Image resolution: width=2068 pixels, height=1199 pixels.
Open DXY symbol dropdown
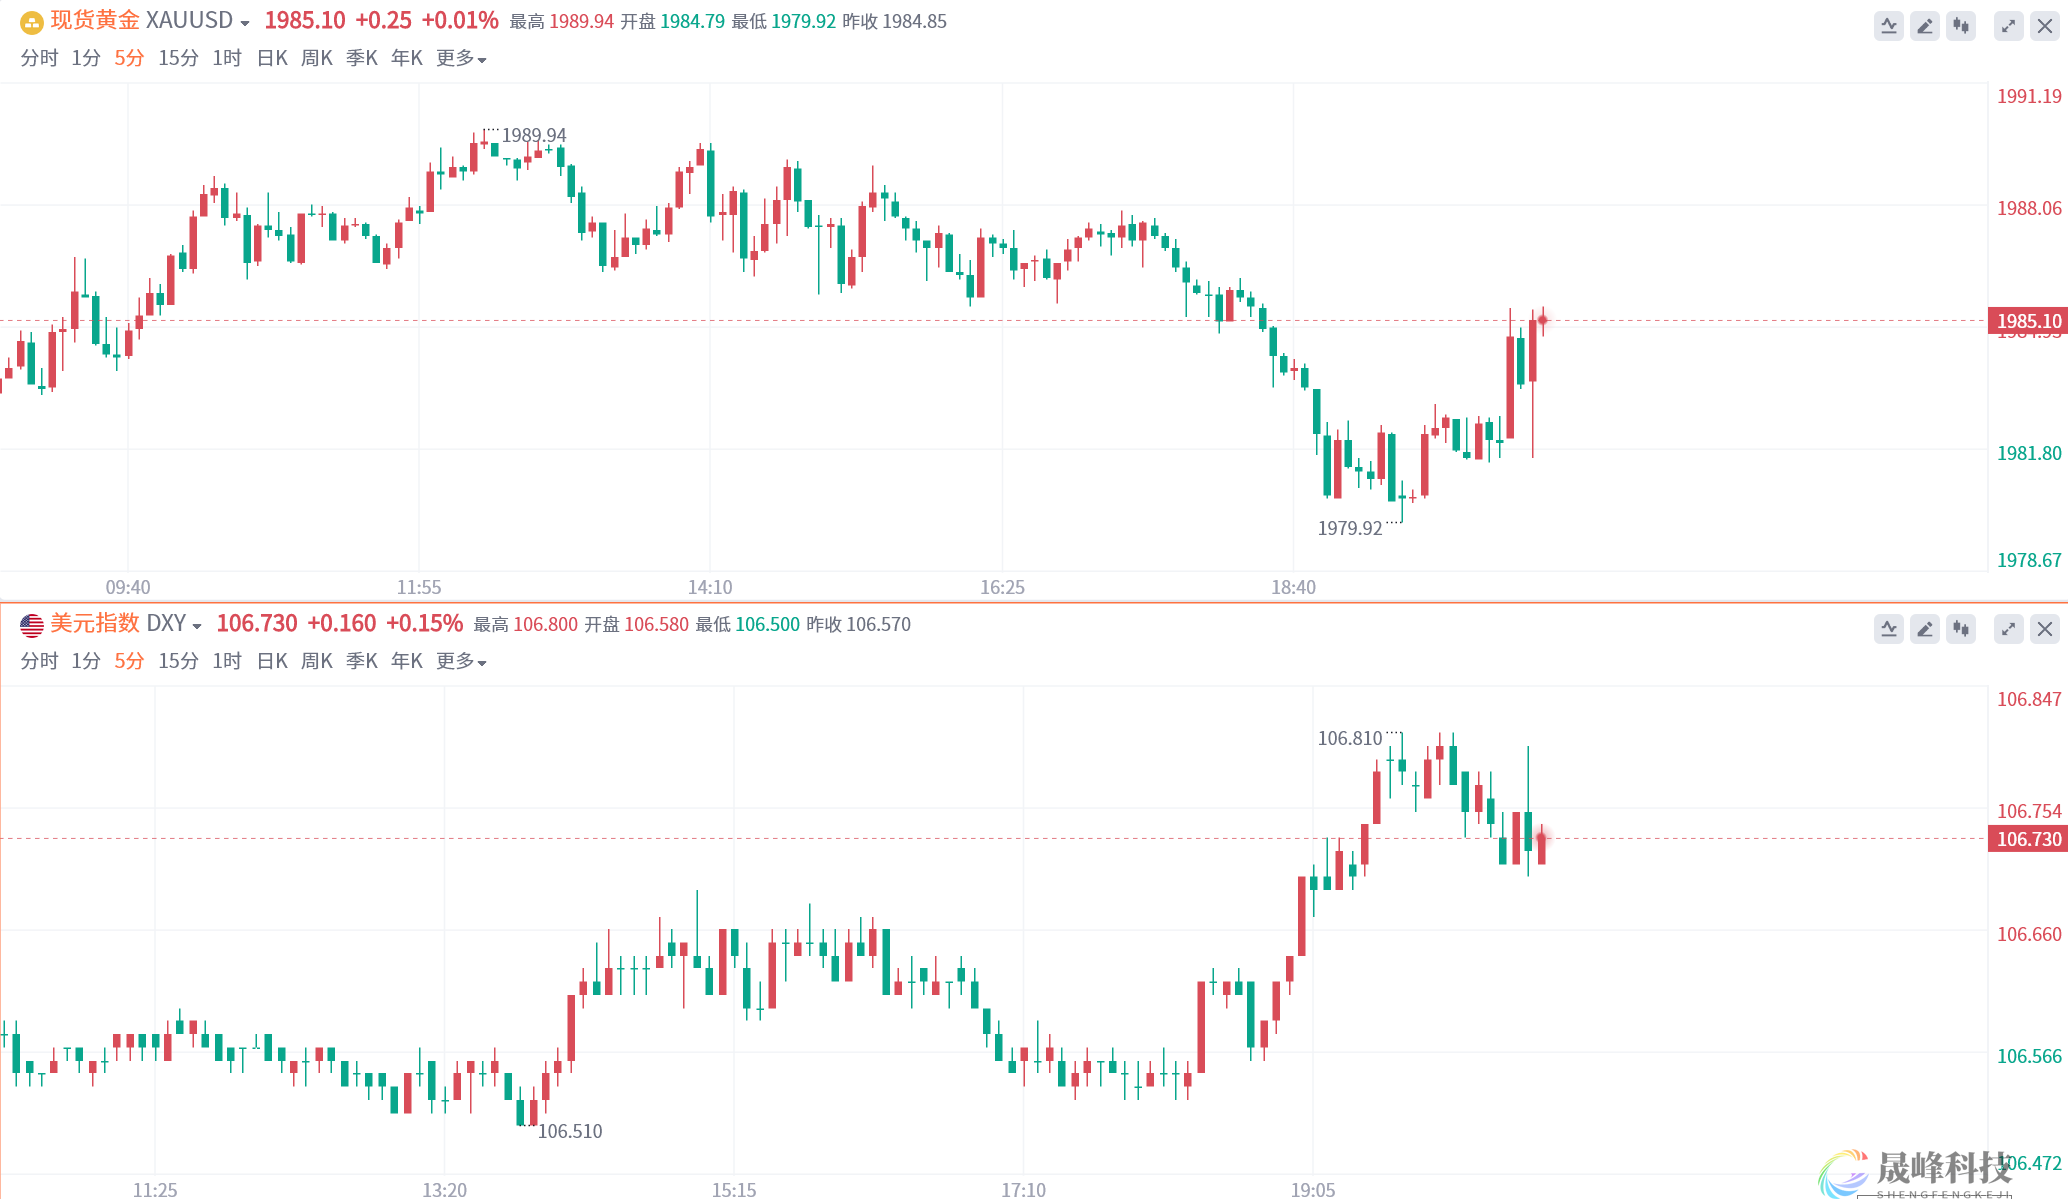click(197, 626)
